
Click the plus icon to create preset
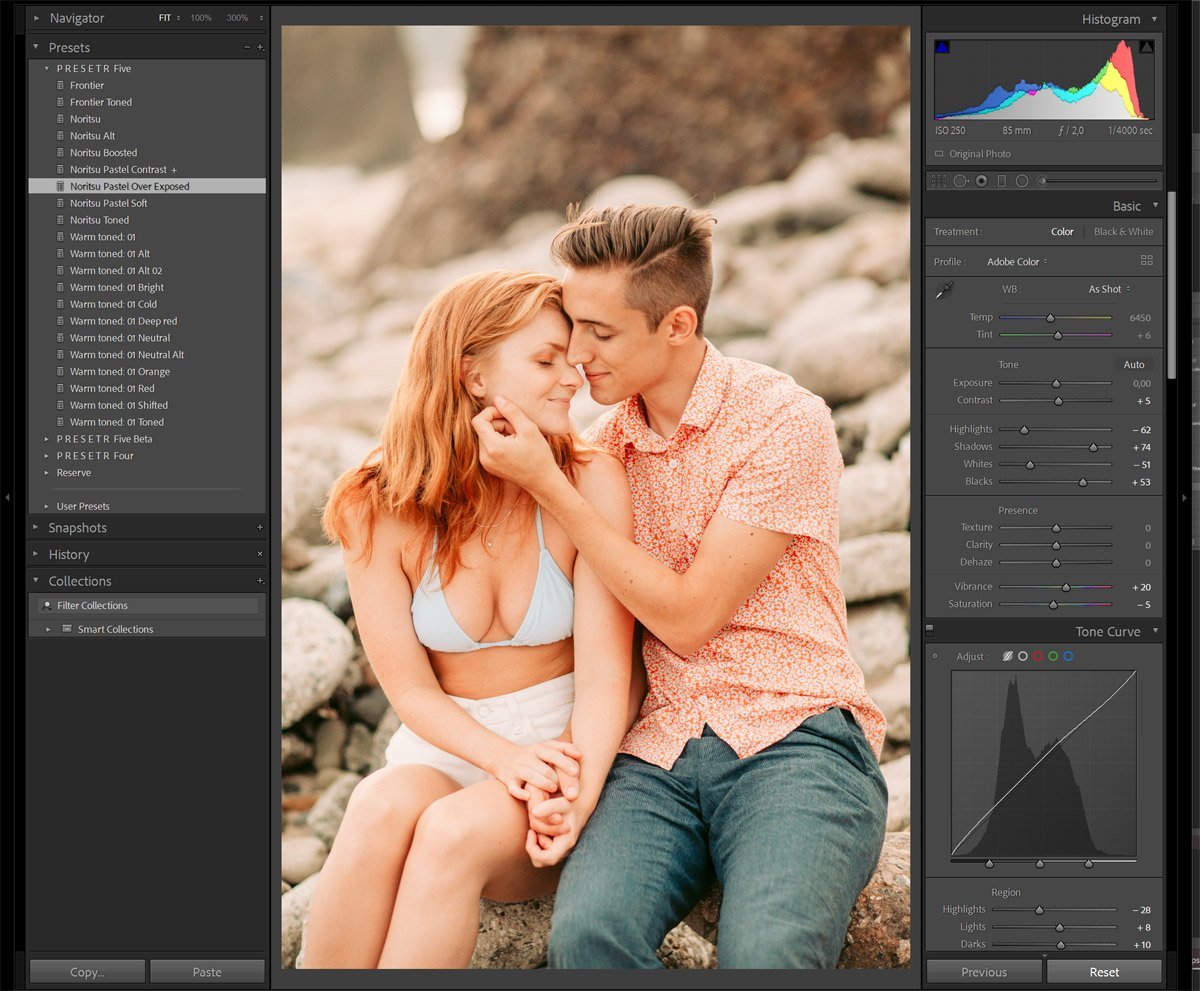click(x=261, y=47)
